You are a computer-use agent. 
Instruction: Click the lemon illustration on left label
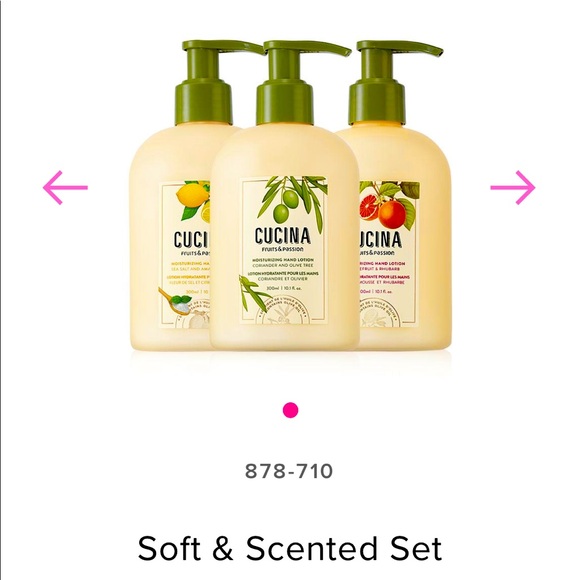(x=192, y=202)
